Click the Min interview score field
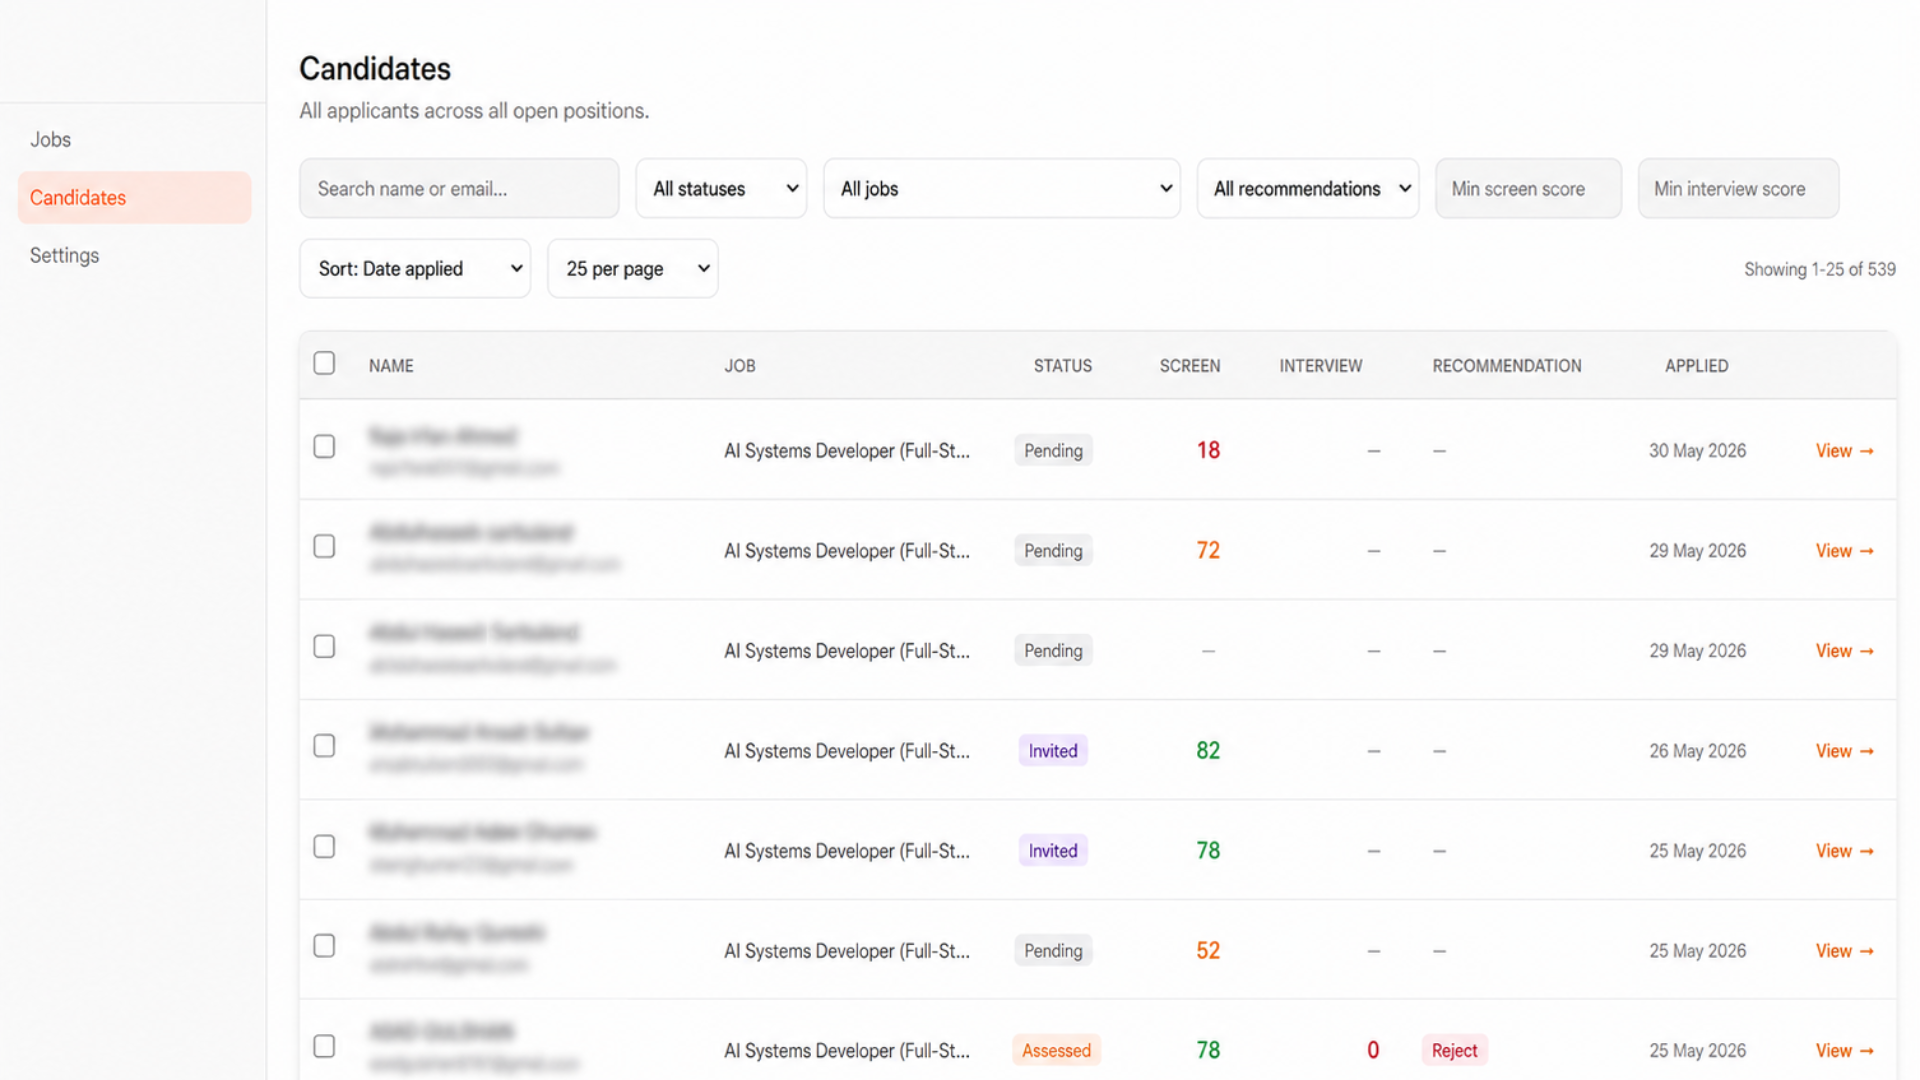The width and height of the screenshot is (1920, 1080). coord(1738,189)
